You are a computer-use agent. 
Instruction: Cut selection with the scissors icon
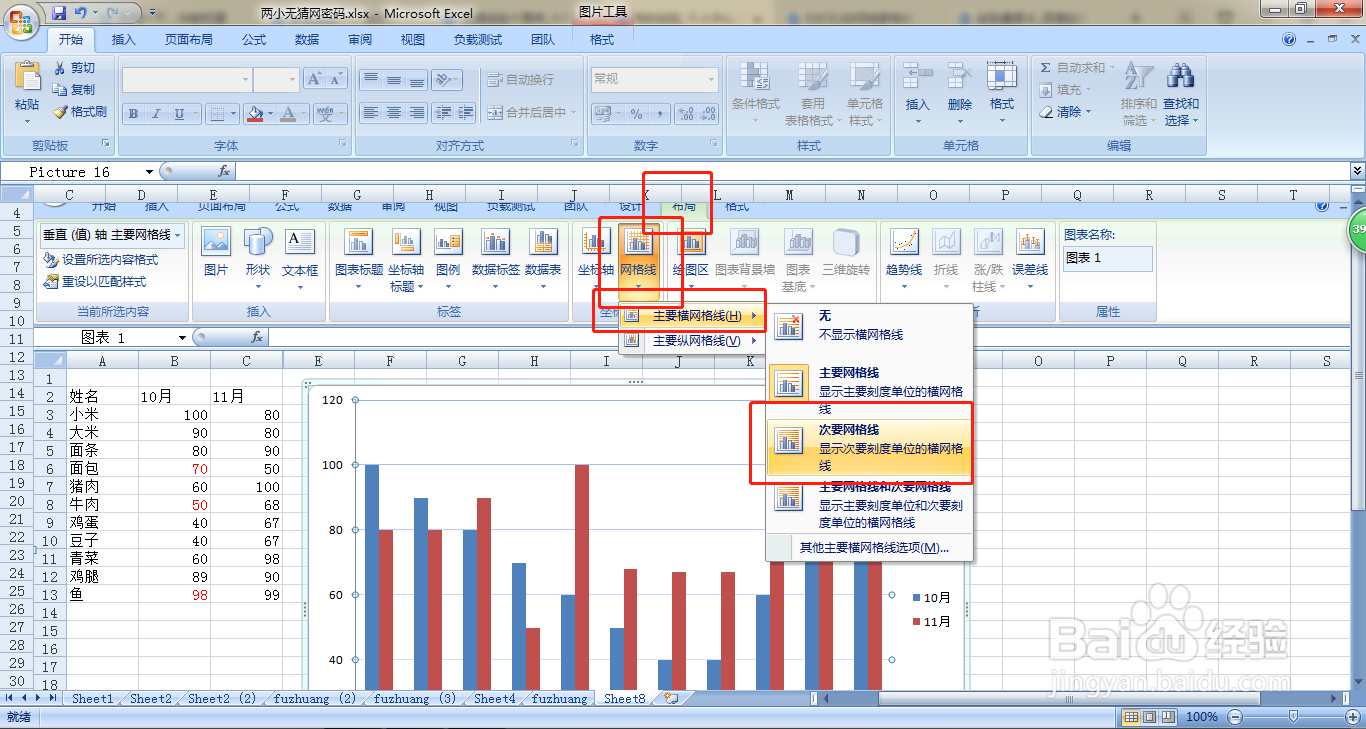pyautogui.click(x=59, y=68)
